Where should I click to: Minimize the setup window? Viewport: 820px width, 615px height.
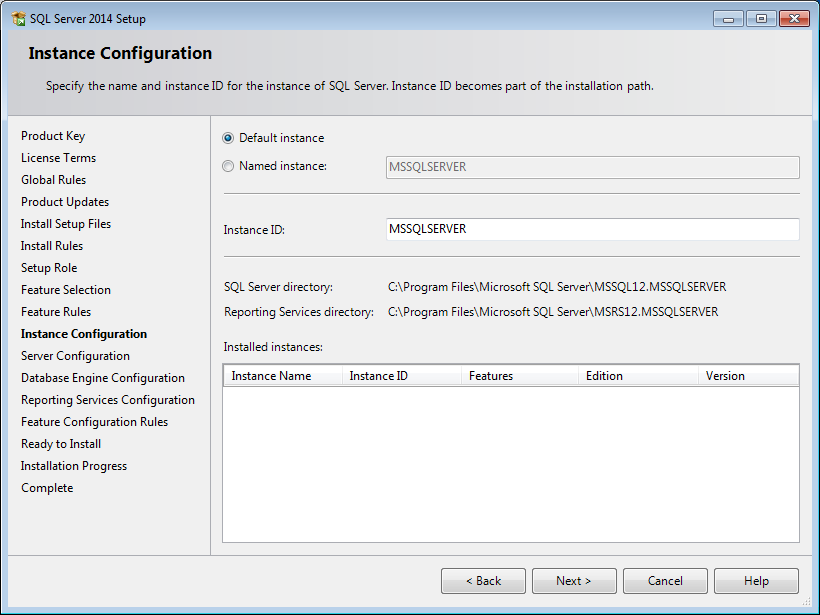point(728,19)
